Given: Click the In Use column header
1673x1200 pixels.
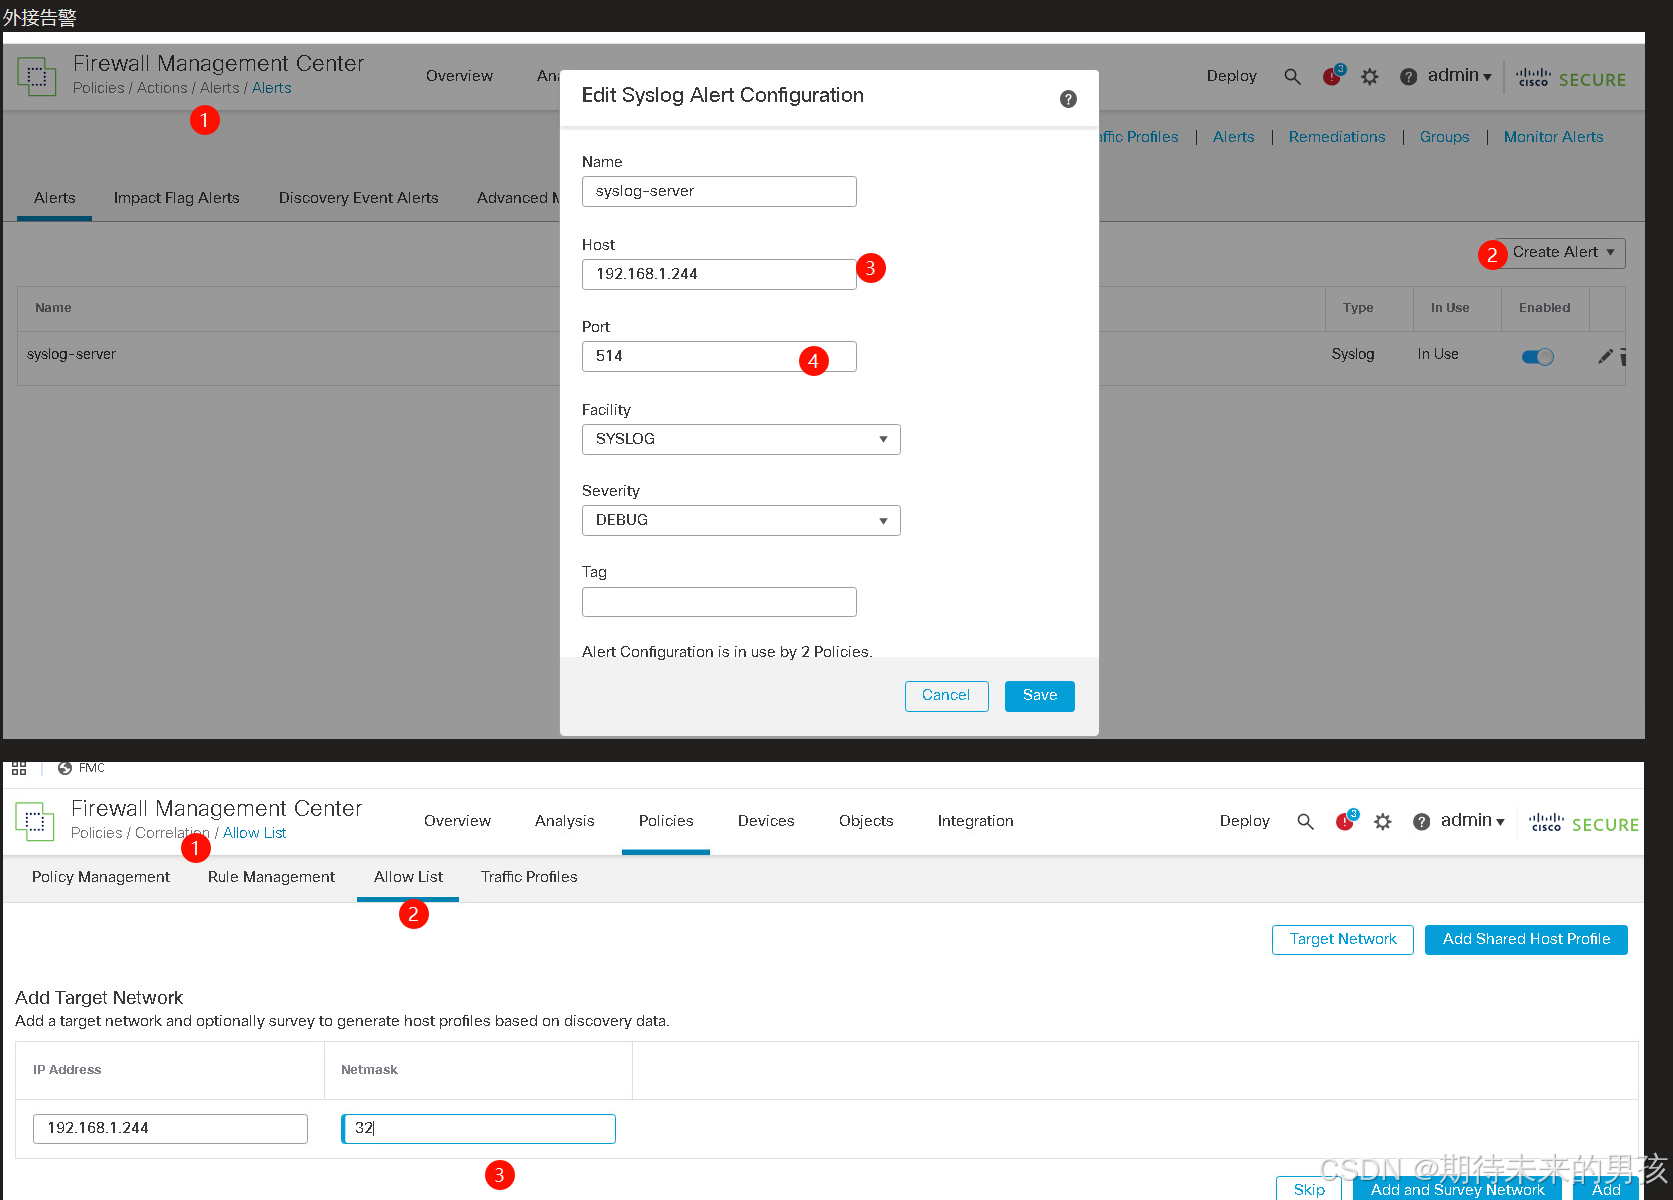Looking at the screenshot, I should pos(1450,308).
